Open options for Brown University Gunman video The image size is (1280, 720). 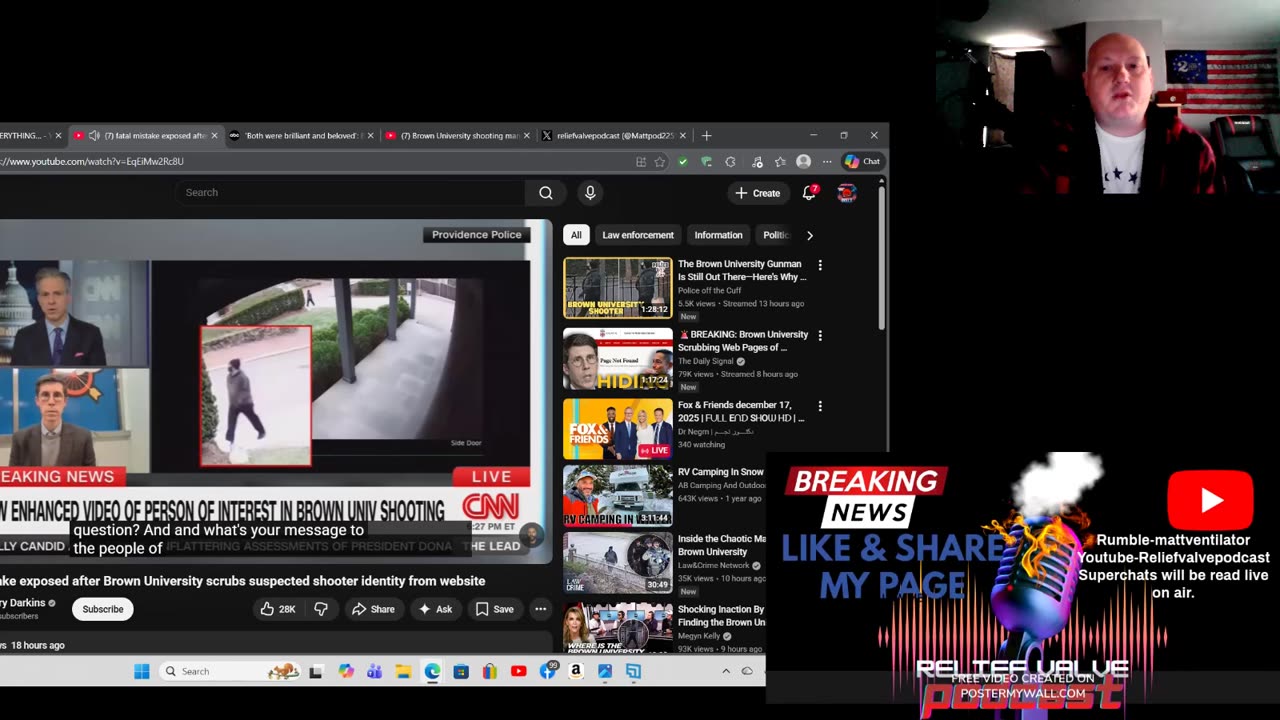820,265
